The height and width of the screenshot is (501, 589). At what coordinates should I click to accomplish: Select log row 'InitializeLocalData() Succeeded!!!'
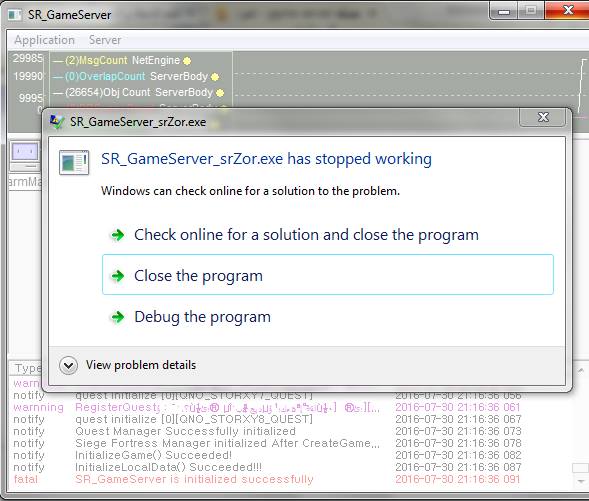(x=267, y=467)
